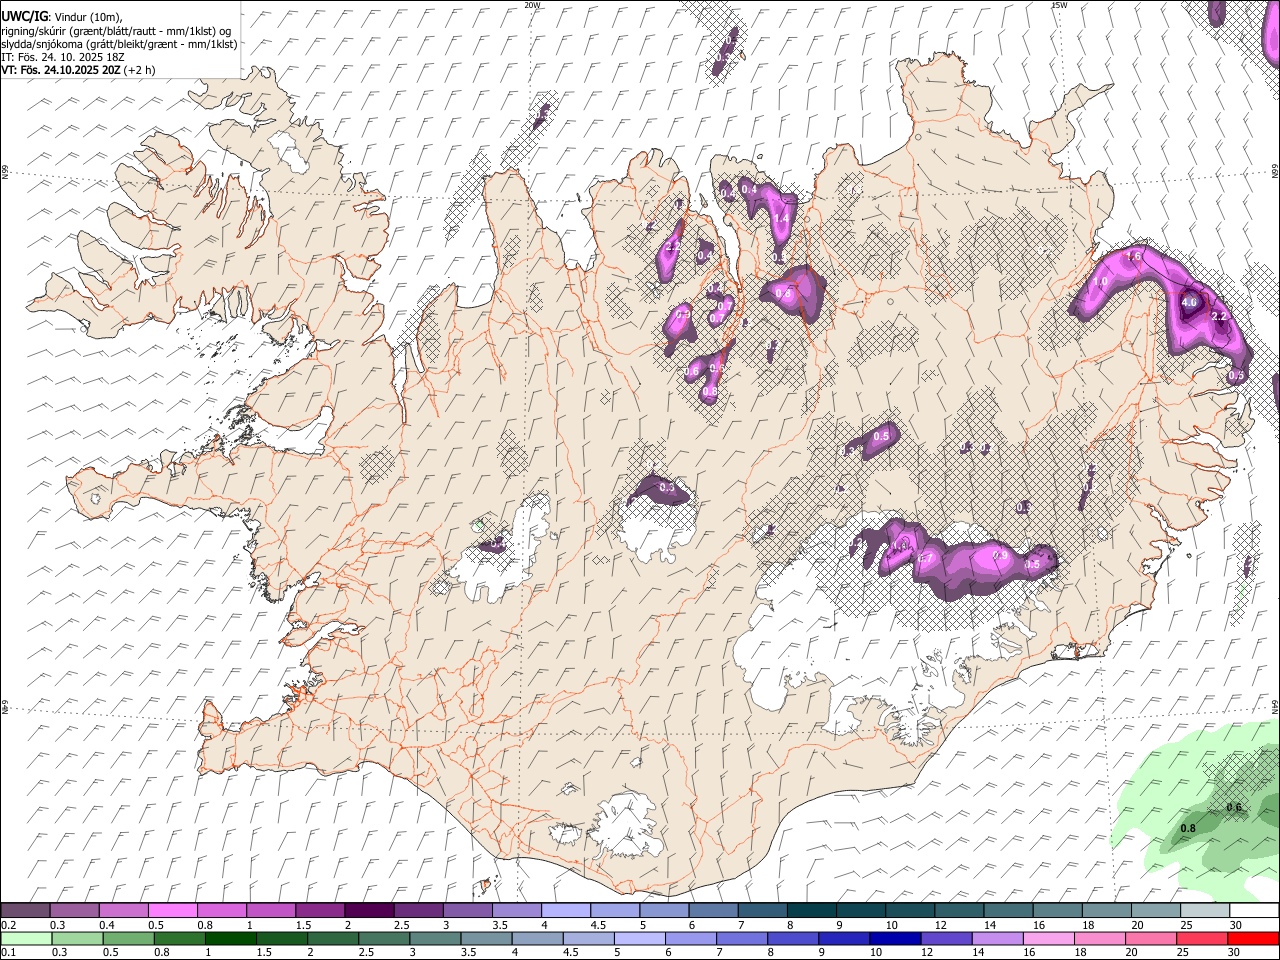
Task: Click the lavender 14–16 rain legend swatch
Action: pyautogui.click(x=997, y=938)
